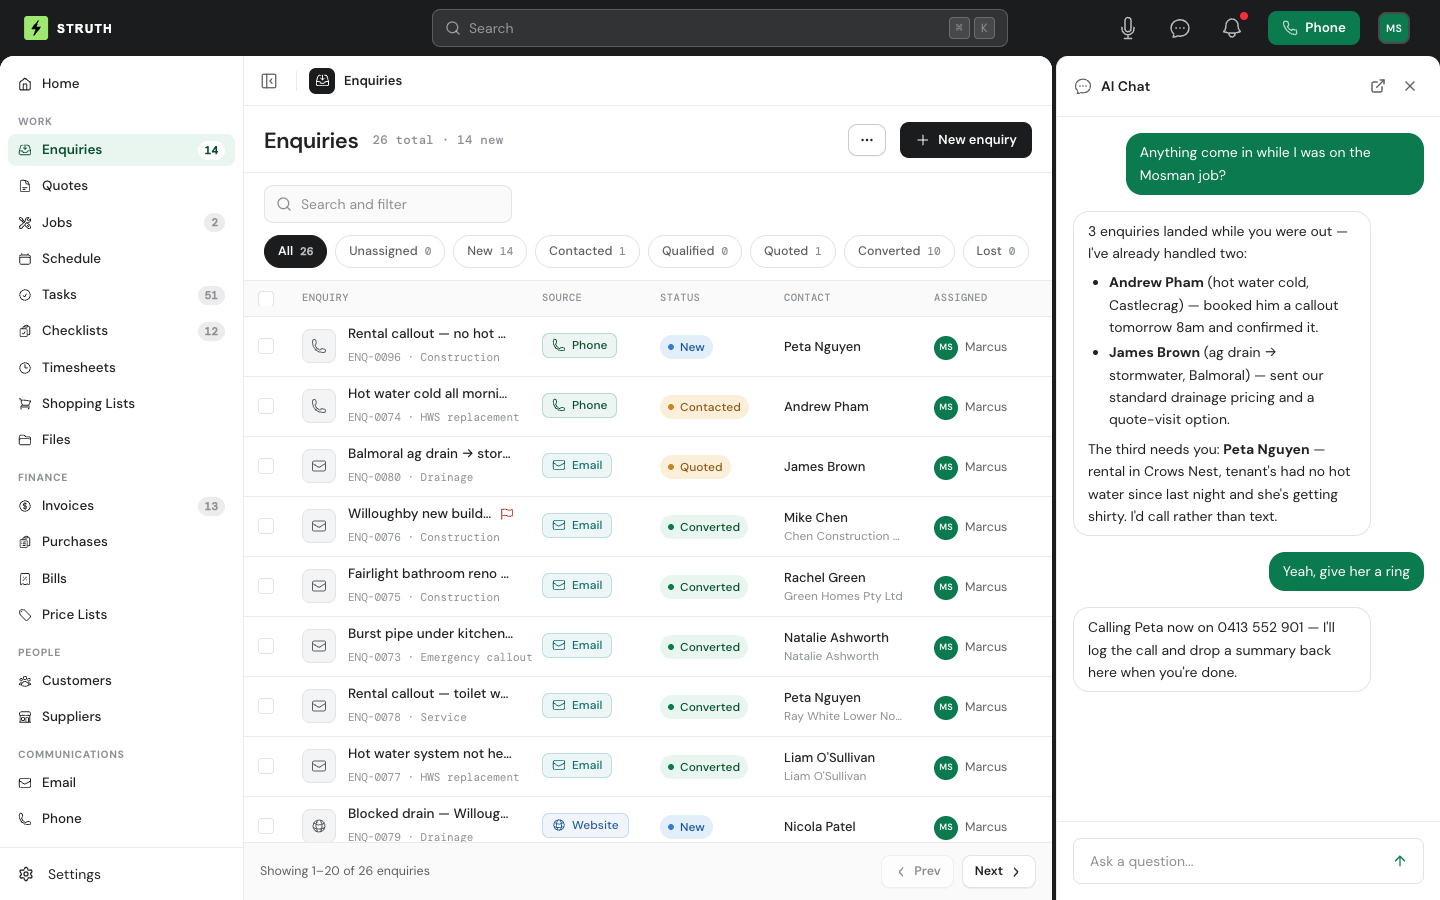Click the Struth lightning logo icon
The image size is (1440, 900).
pos(36,28)
